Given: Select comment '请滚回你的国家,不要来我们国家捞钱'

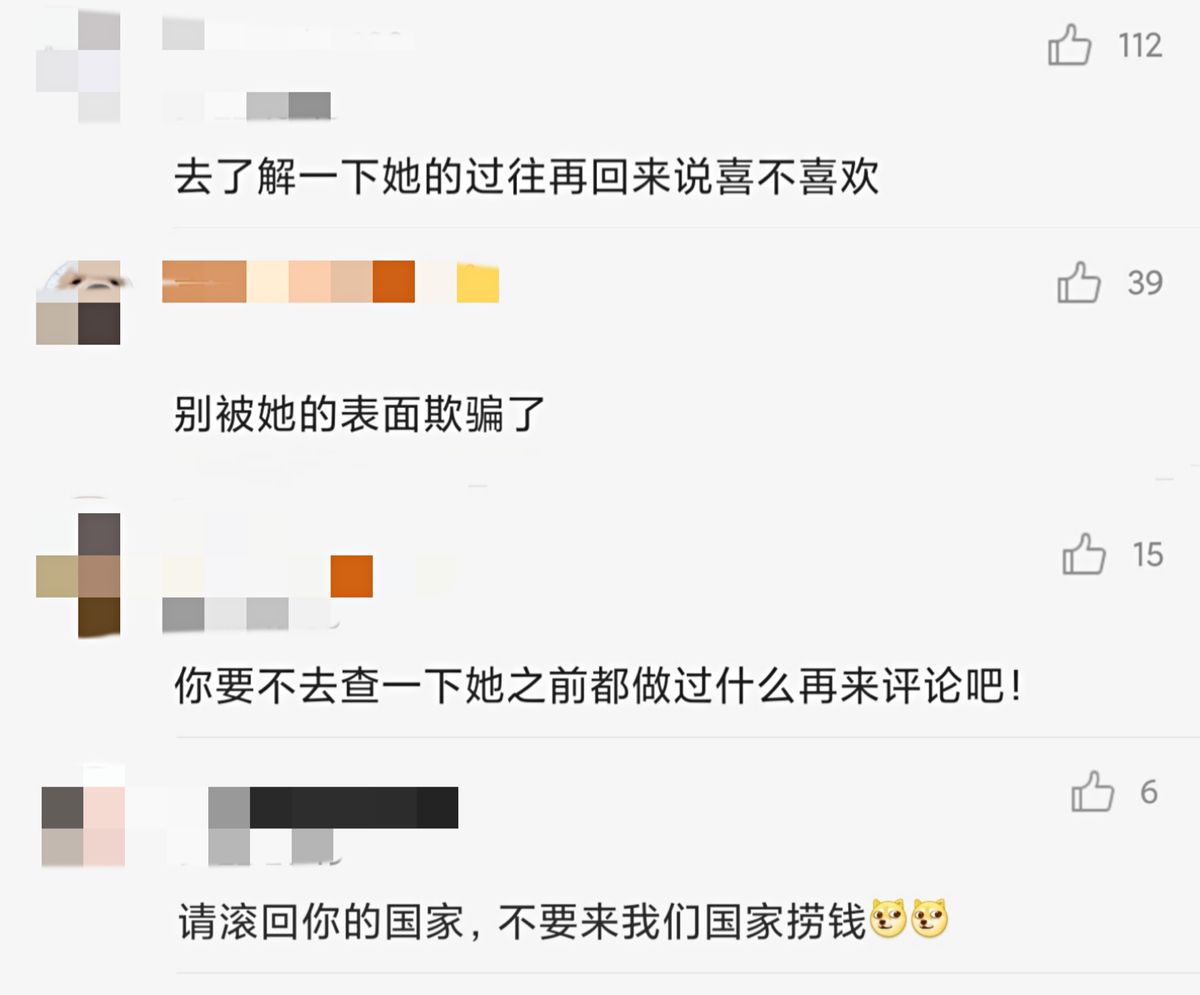Looking at the screenshot, I should [563, 920].
